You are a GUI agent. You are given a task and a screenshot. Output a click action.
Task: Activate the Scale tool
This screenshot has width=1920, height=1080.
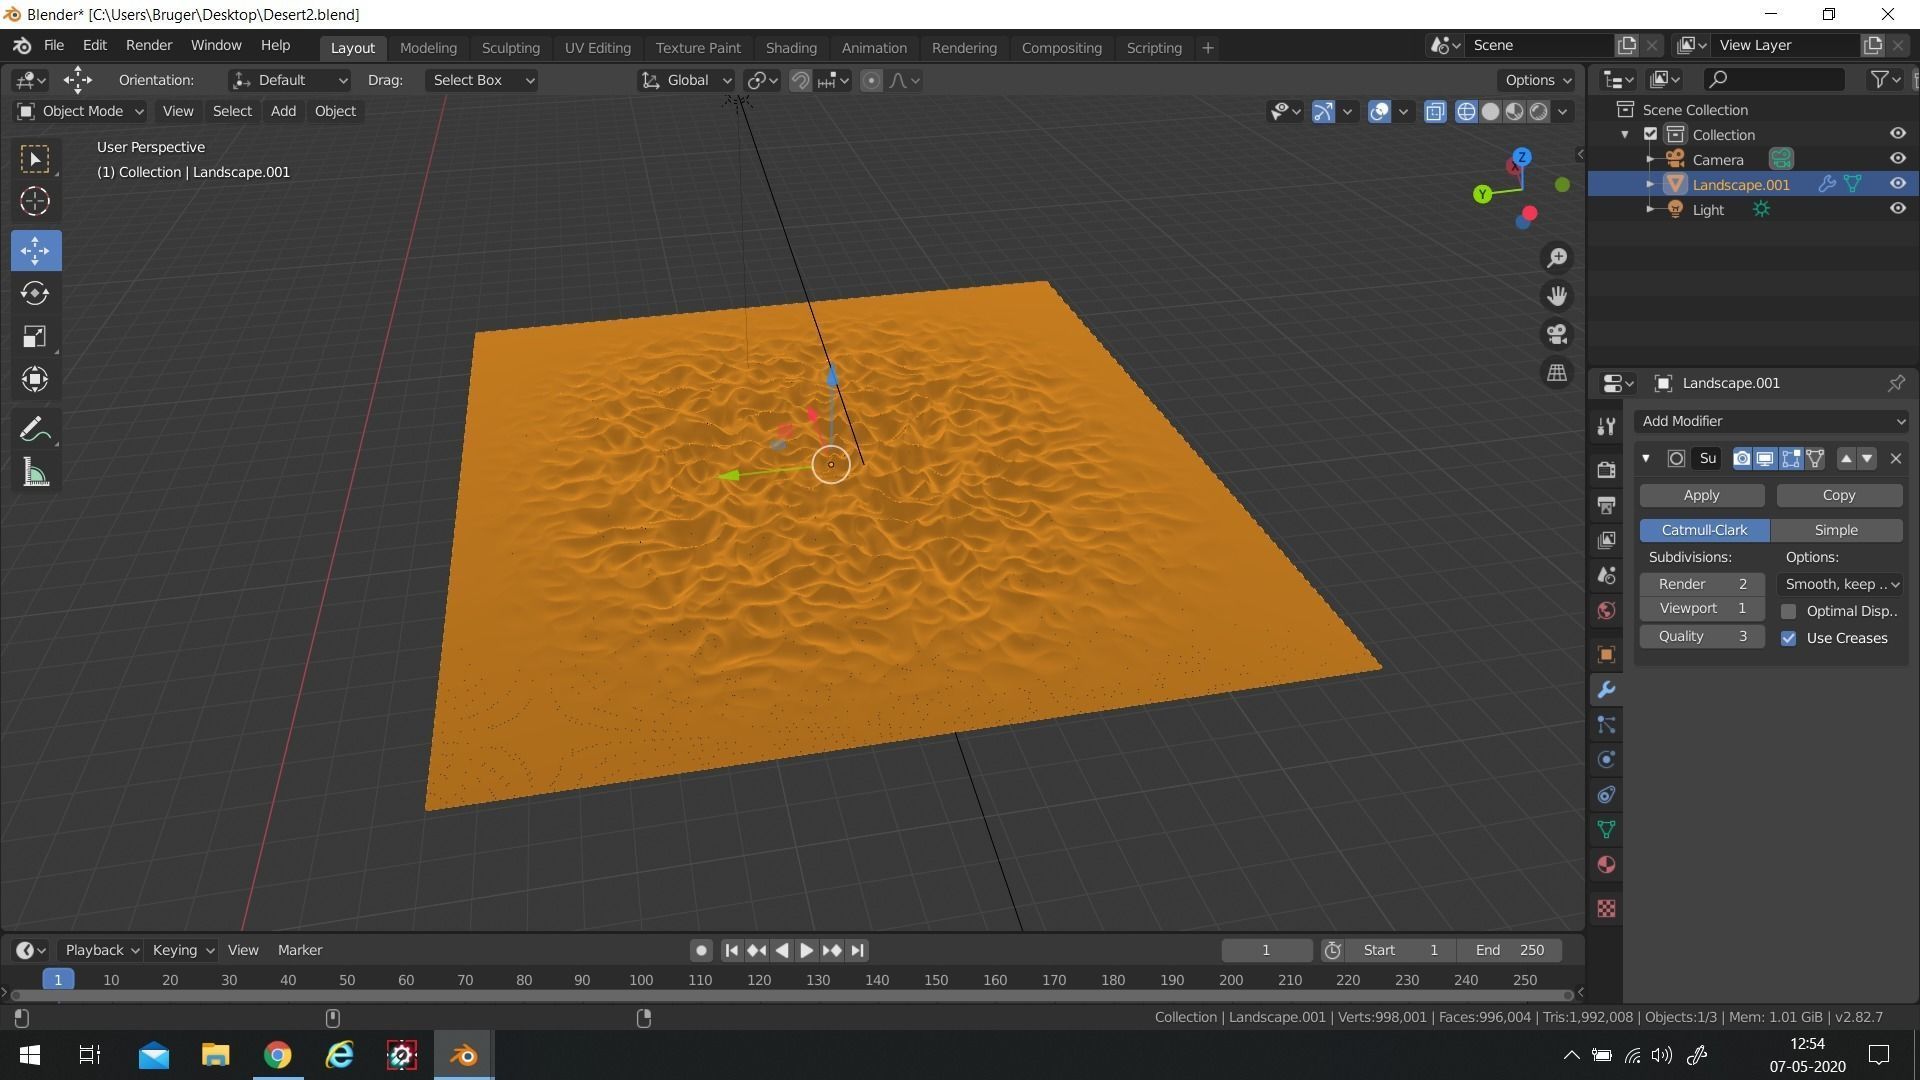[x=35, y=336]
